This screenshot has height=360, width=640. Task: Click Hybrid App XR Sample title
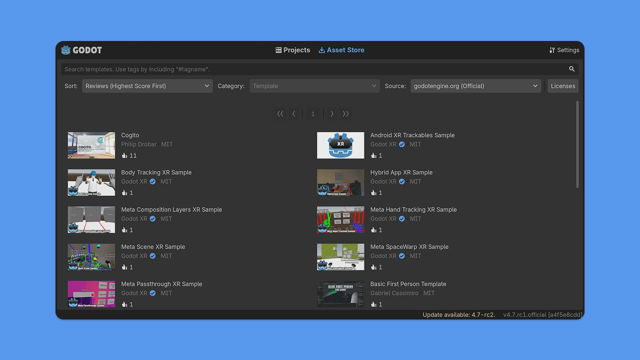point(401,172)
